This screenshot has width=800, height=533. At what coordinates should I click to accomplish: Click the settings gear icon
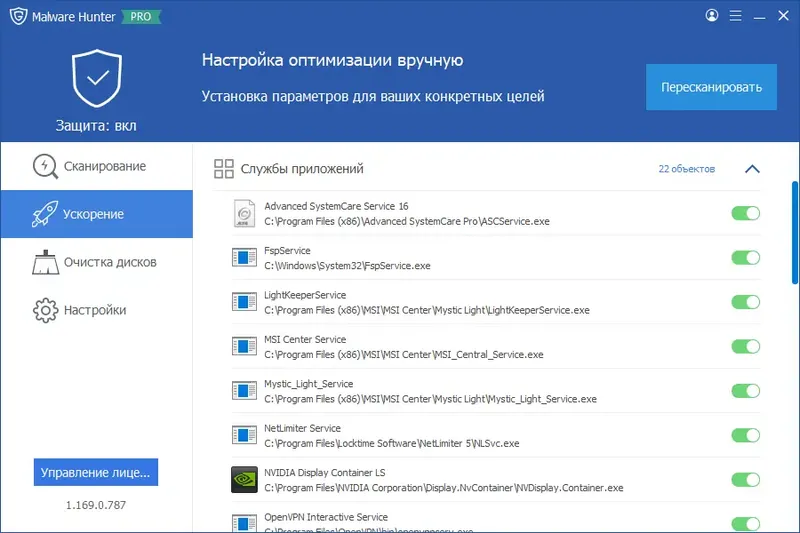point(45,310)
